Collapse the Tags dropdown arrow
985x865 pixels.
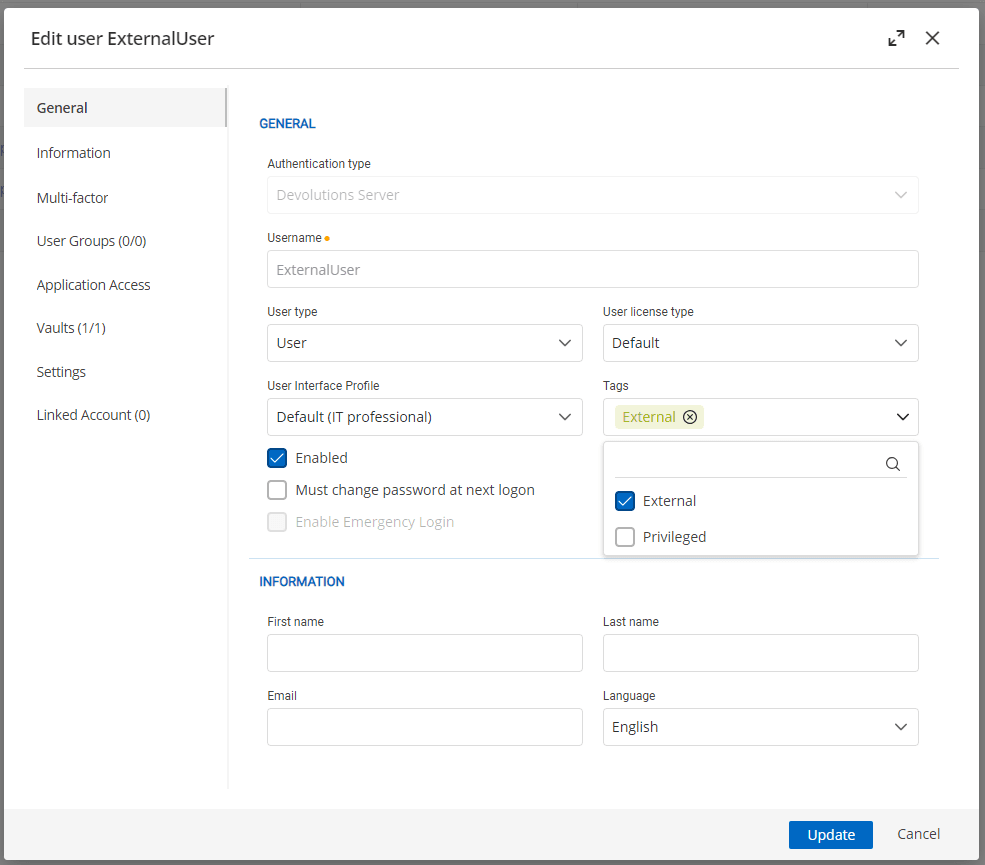pos(901,417)
